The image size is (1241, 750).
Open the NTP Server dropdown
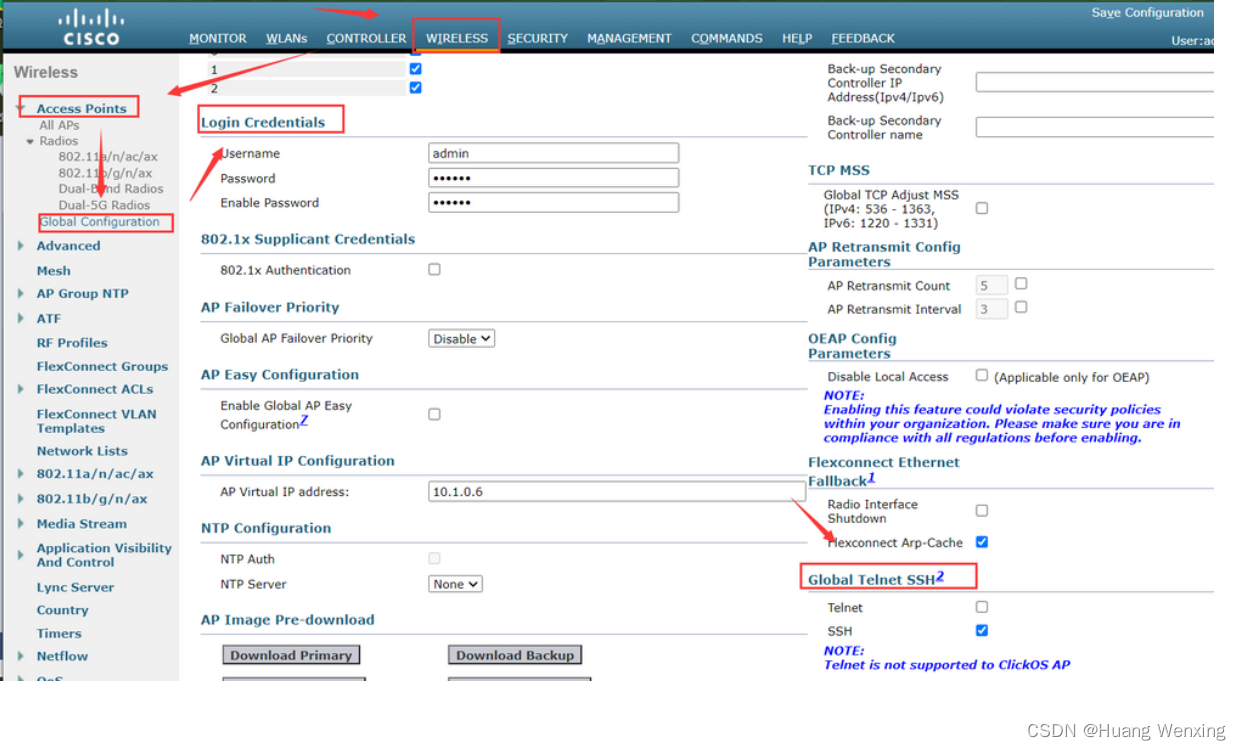[x=455, y=584]
